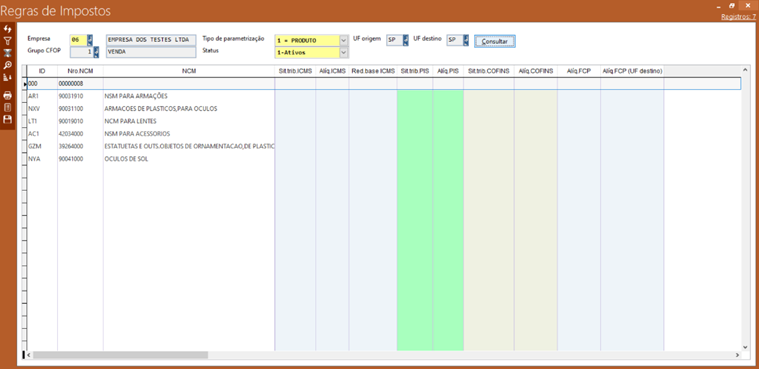Open the UF origem lookup selector
759x369 pixels.
click(406, 40)
